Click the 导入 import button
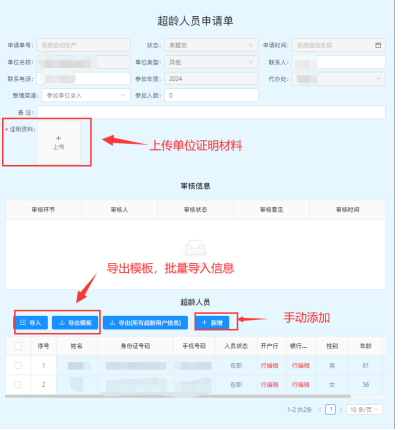Viewport: 404px width, 430px height. pos(31,323)
